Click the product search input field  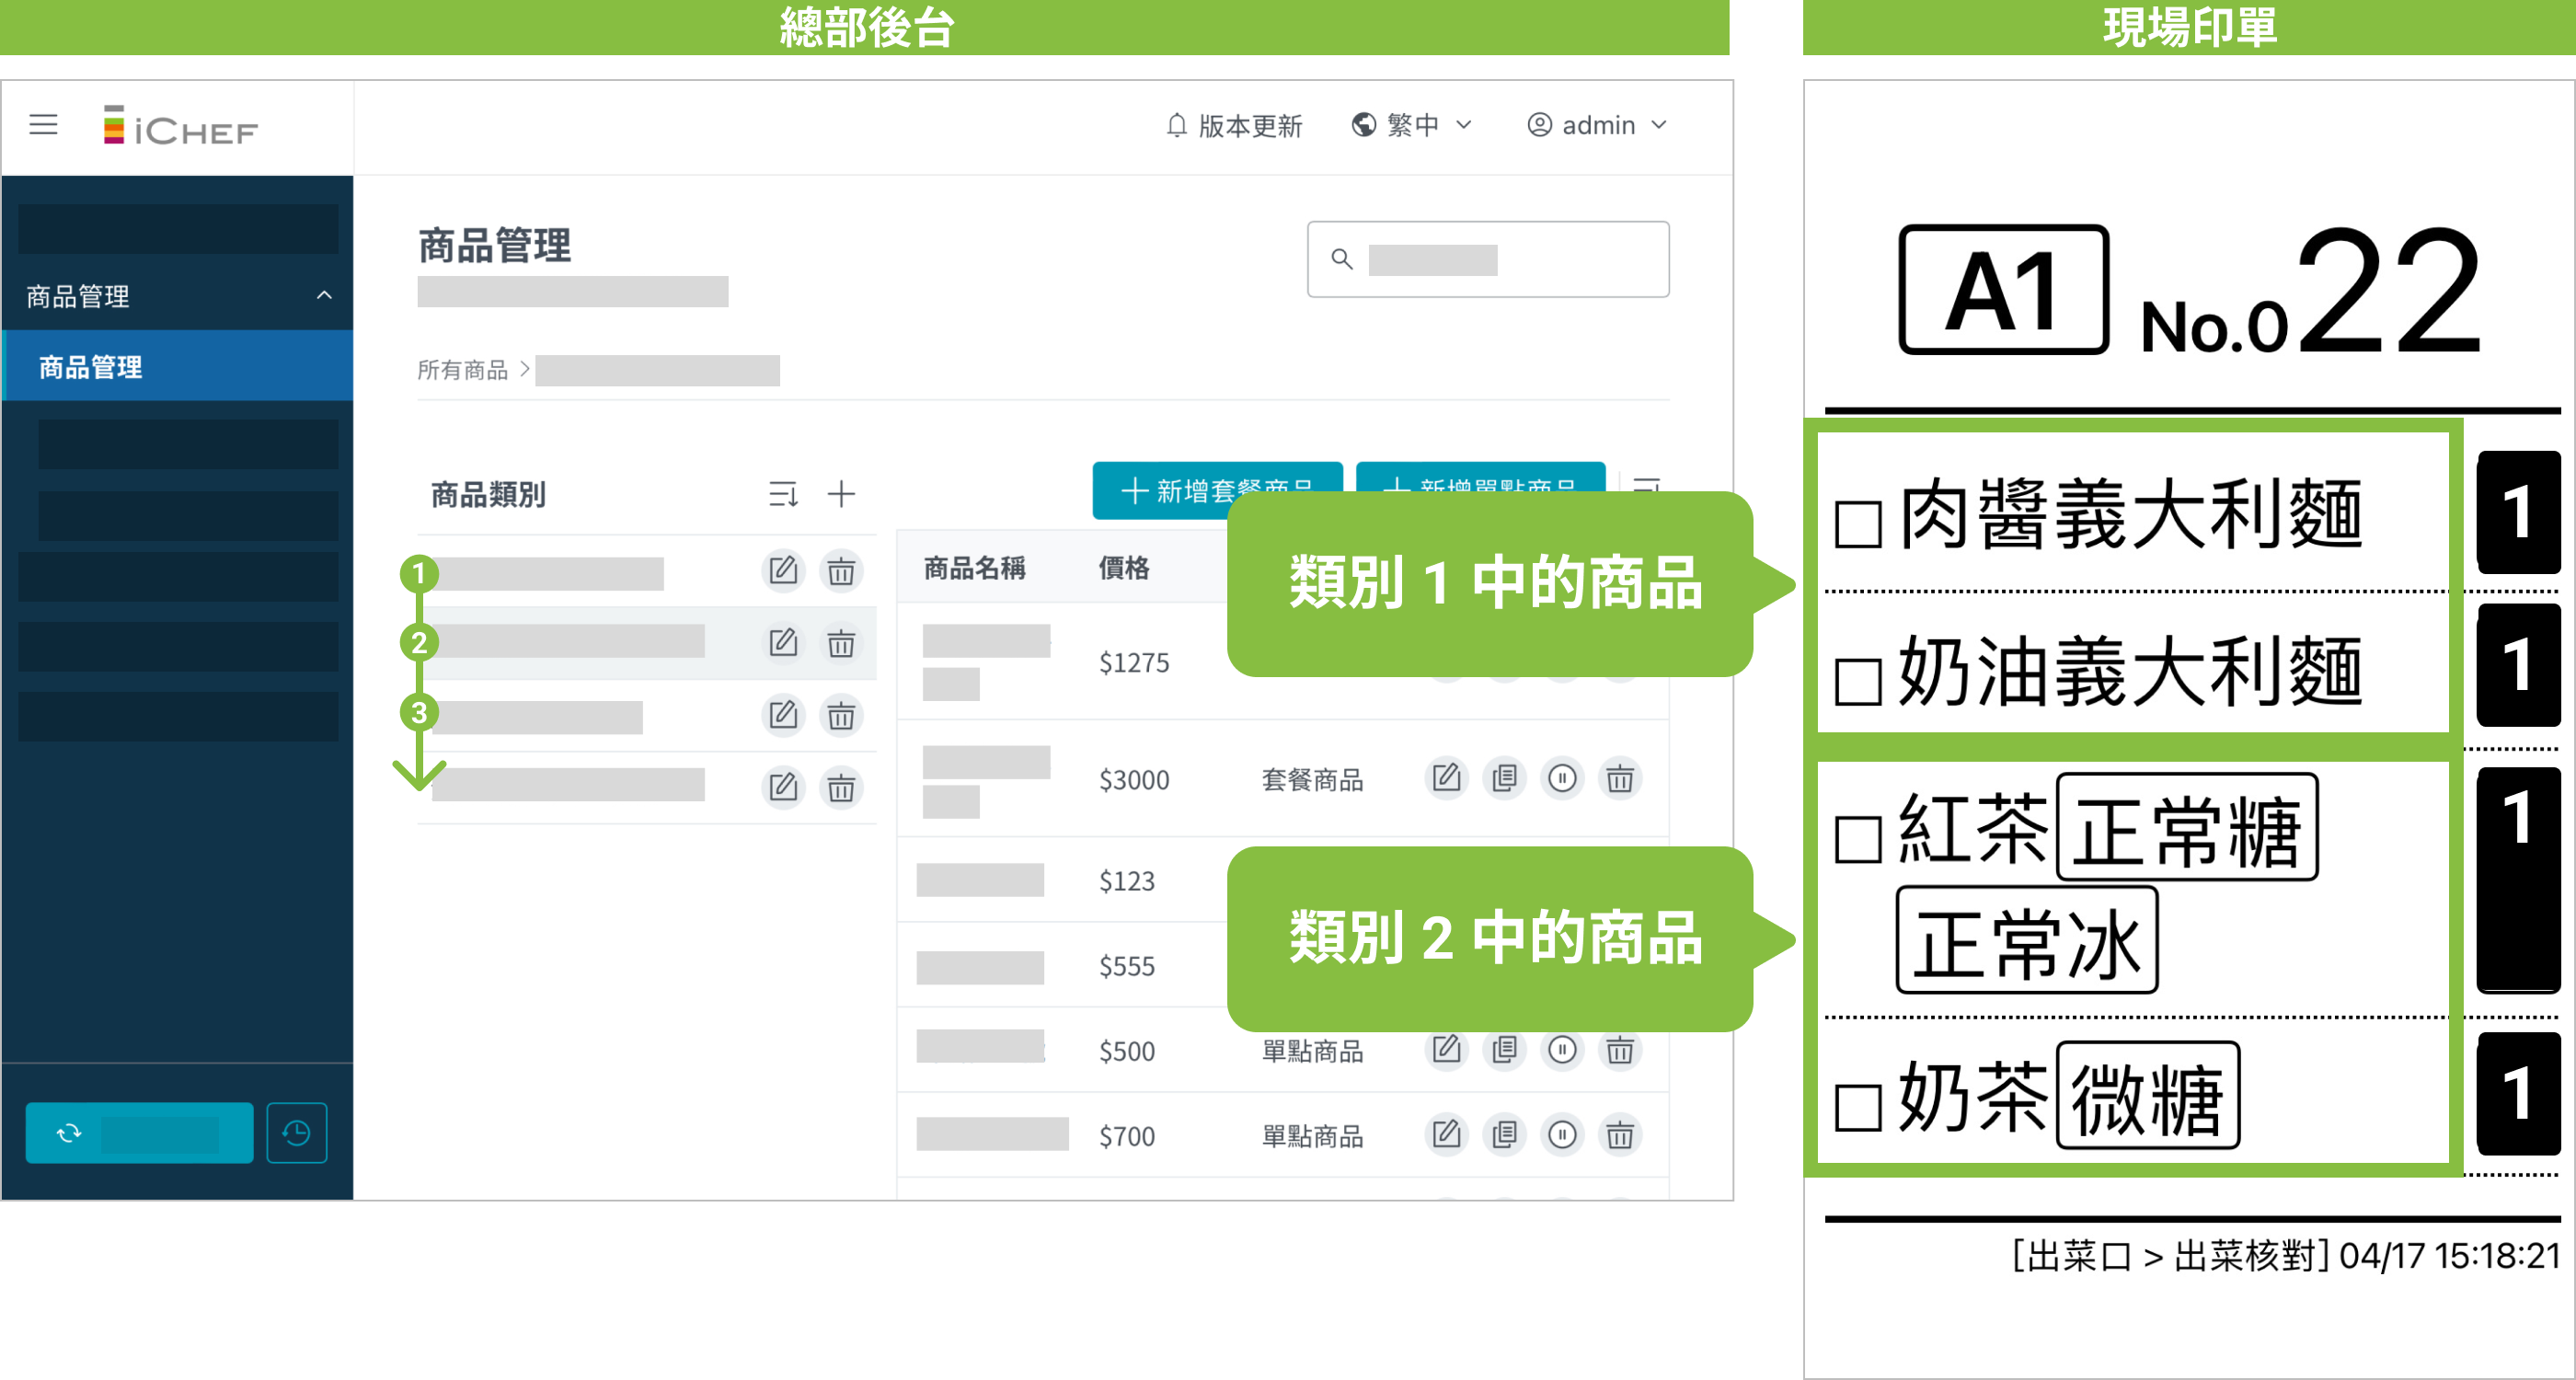coord(1487,260)
